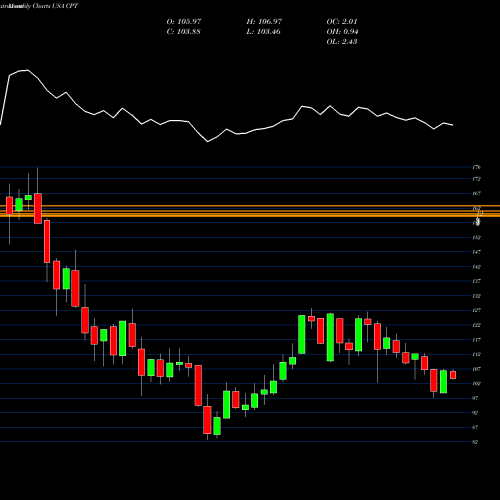Click the 137 price axis label
500x500 pixels.
point(477,281)
